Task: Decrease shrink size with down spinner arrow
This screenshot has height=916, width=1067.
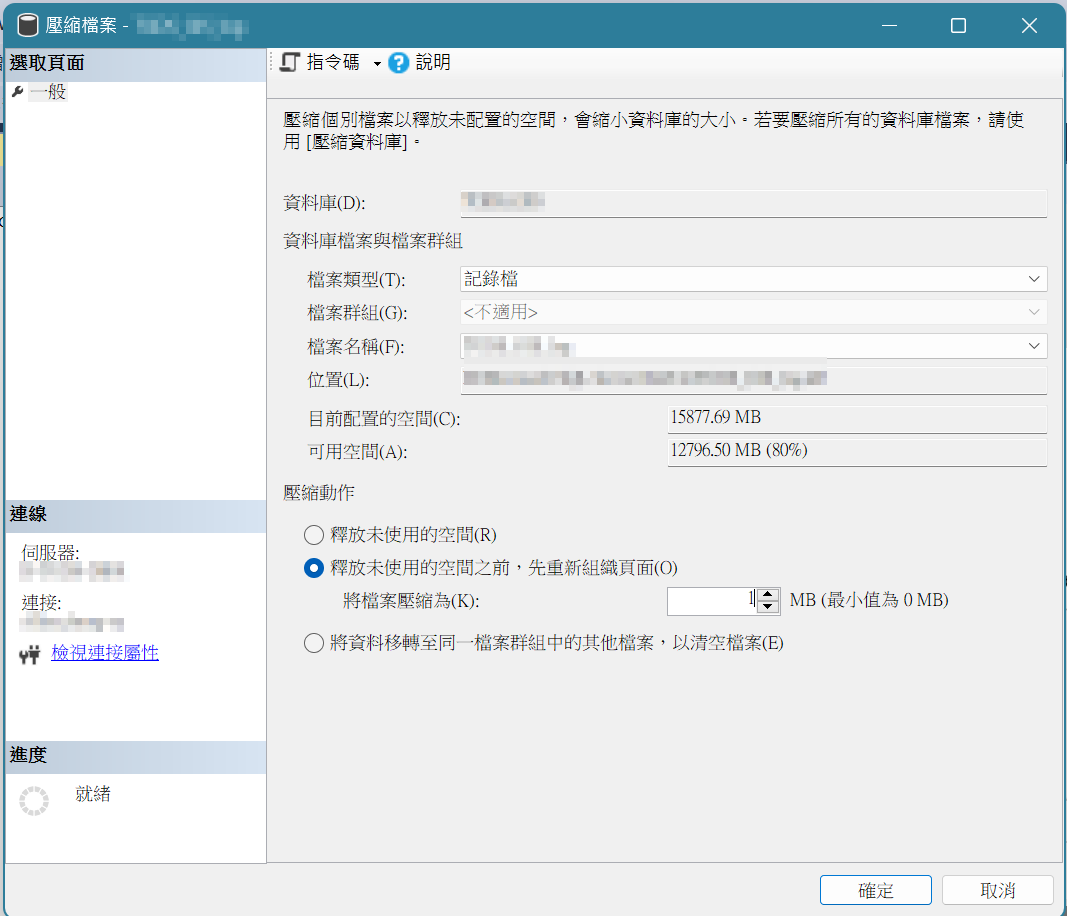Action: pyautogui.click(x=768, y=607)
